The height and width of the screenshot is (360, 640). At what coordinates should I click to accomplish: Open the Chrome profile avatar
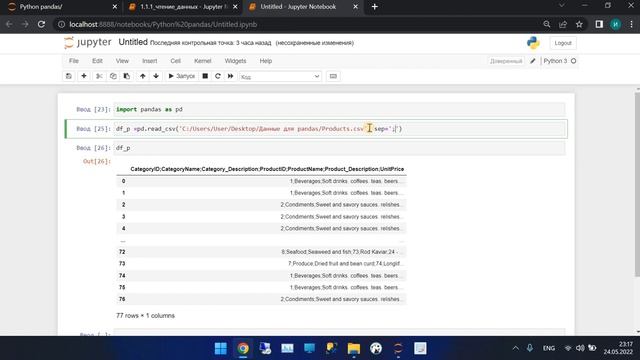616,24
